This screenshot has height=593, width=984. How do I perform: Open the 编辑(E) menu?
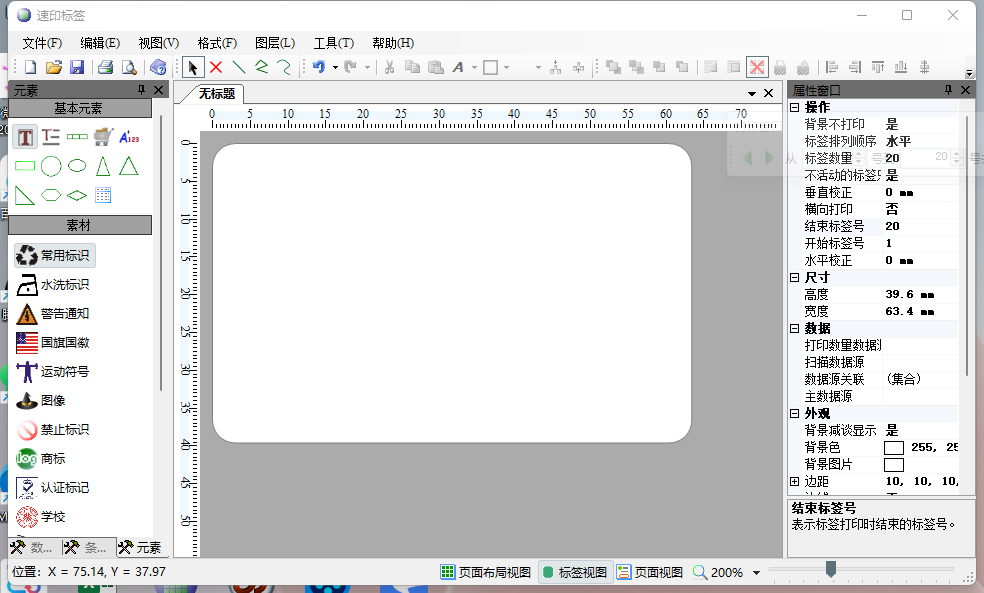coord(100,43)
